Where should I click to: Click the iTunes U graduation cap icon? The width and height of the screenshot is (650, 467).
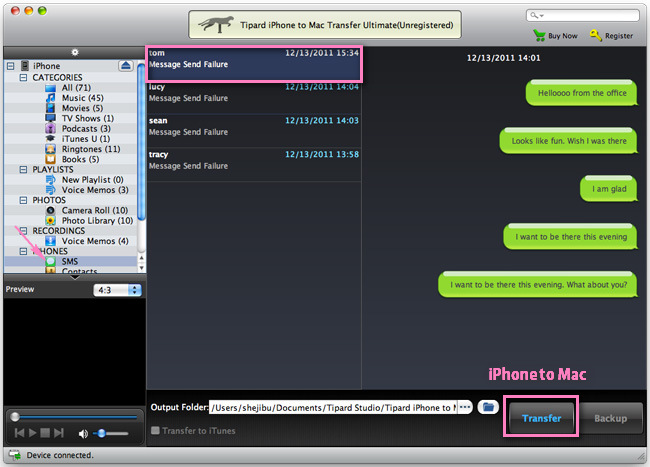pos(50,139)
